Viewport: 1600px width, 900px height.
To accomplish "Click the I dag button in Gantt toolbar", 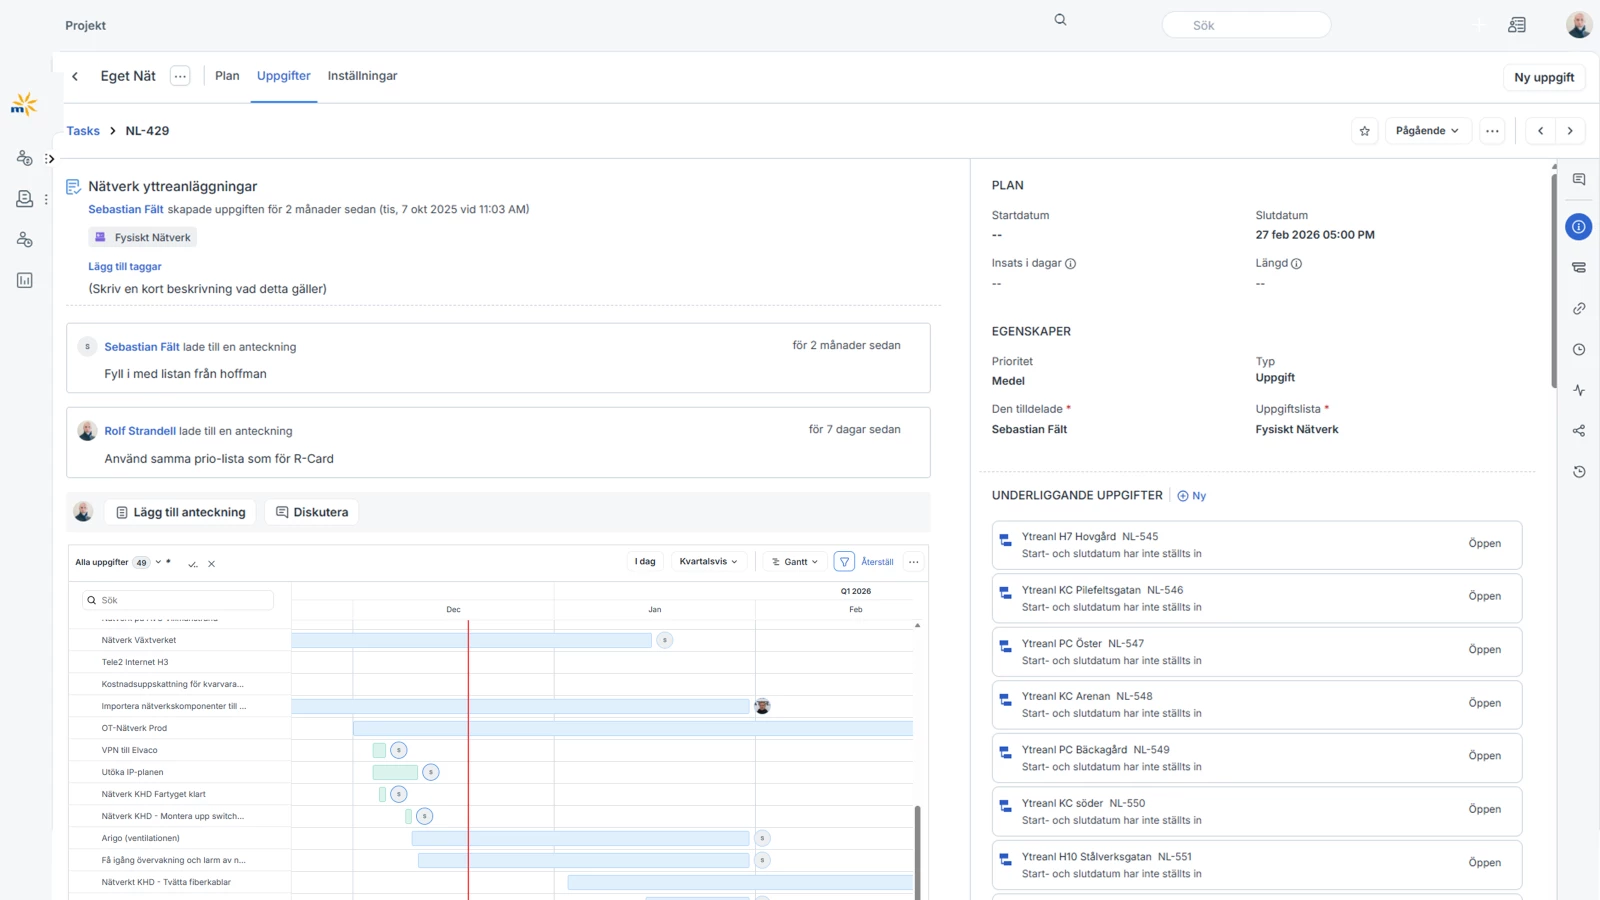I will coord(645,562).
